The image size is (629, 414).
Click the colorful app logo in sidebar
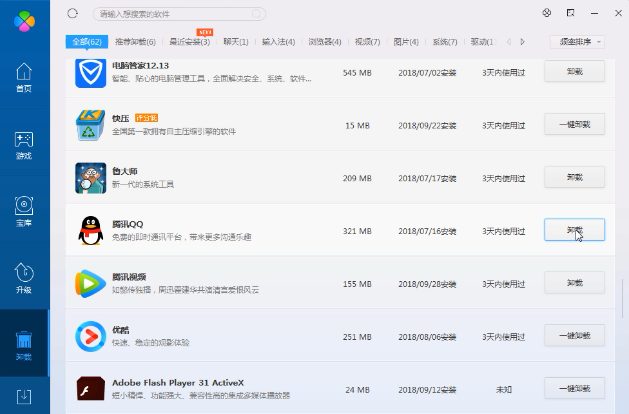24,21
